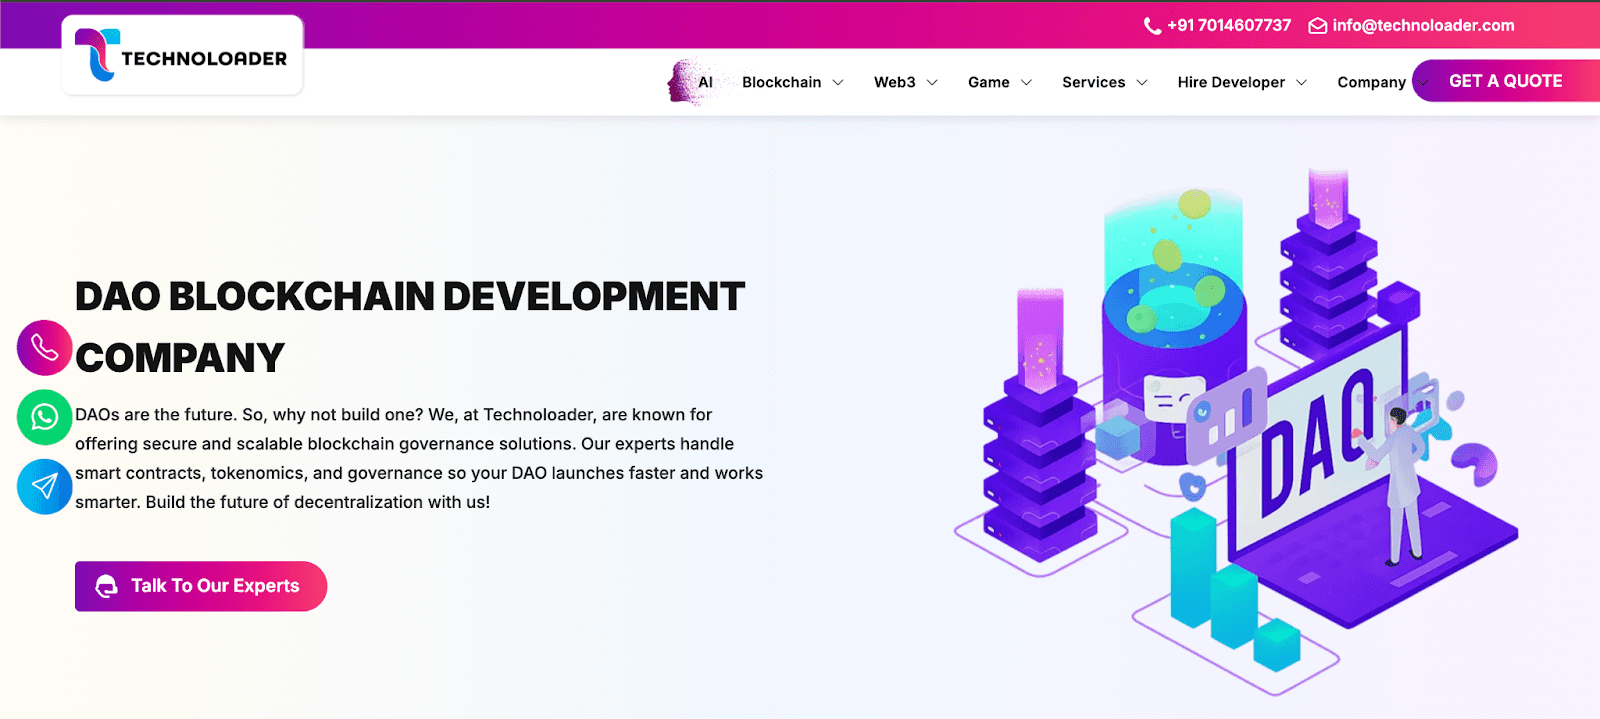The width and height of the screenshot is (1600, 719).
Task: Expand the Blockchain dropdown chevron
Action: click(x=838, y=82)
